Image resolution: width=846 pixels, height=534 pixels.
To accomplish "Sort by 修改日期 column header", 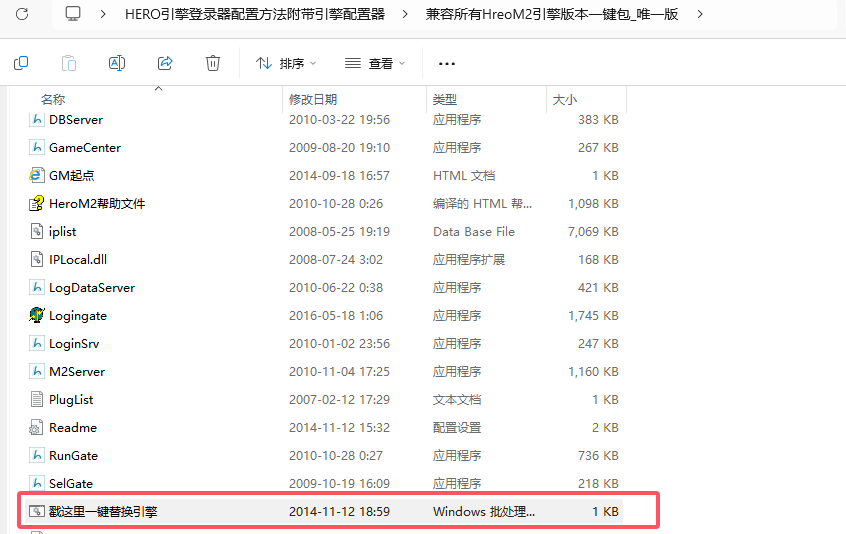I will [313, 99].
